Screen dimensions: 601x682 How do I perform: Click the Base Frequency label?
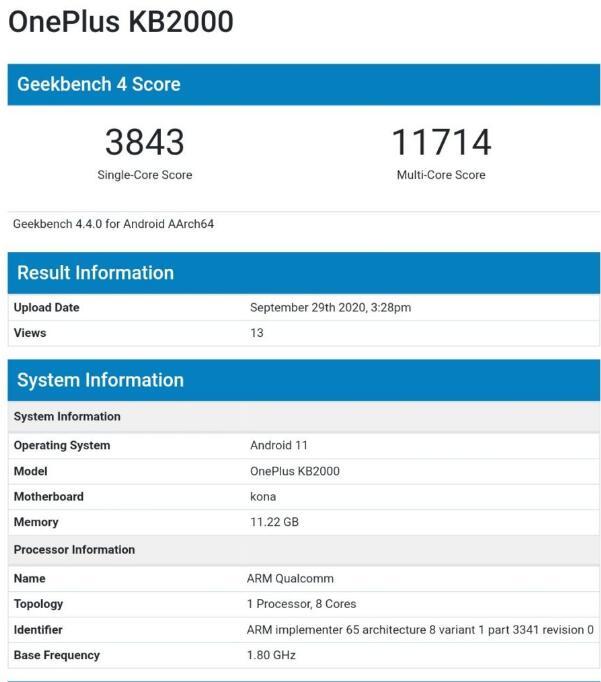coord(57,655)
